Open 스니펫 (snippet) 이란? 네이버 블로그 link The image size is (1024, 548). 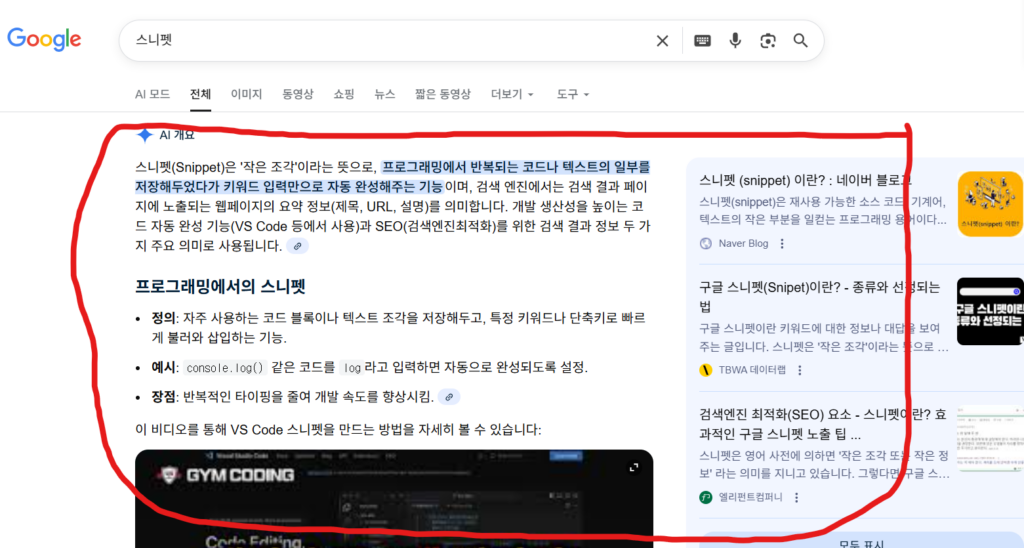pyautogui.click(x=805, y=180)
